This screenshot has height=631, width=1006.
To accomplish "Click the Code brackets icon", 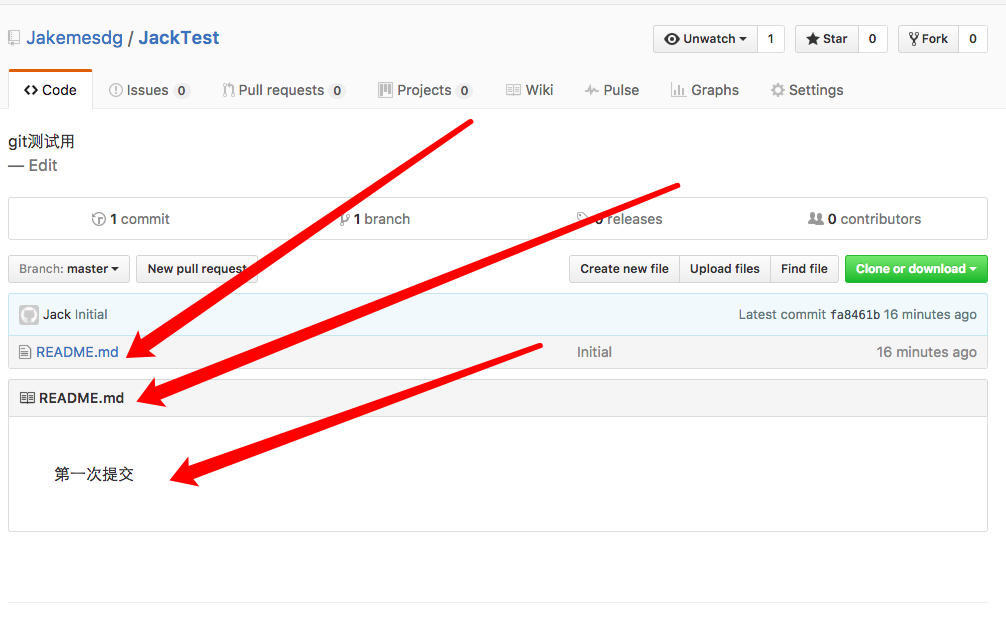I will (31, 90).
